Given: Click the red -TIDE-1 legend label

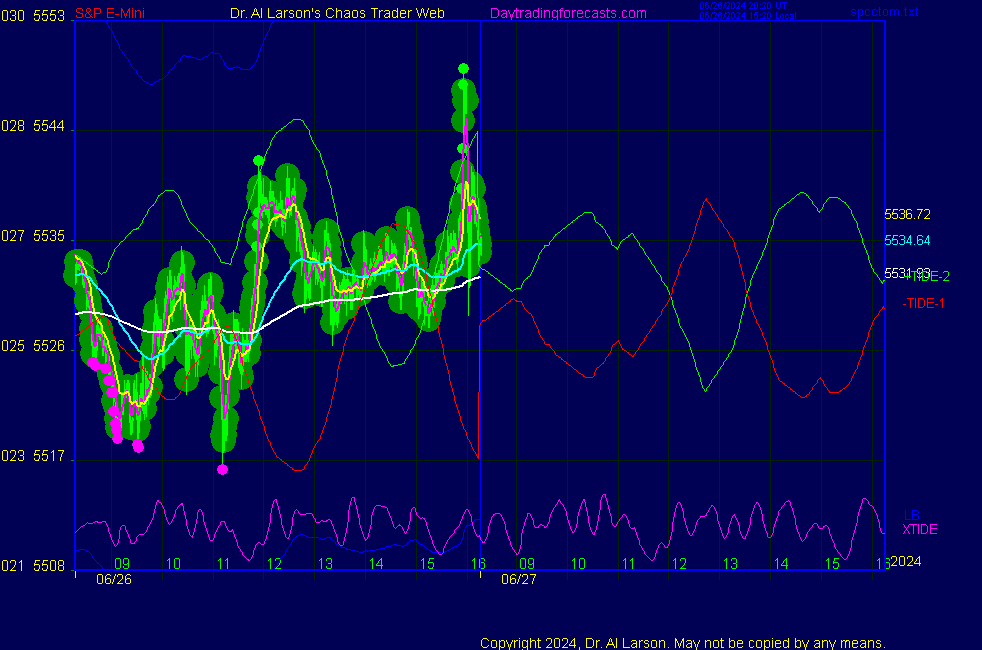Looking at the screenshot, I should [923, 304].
